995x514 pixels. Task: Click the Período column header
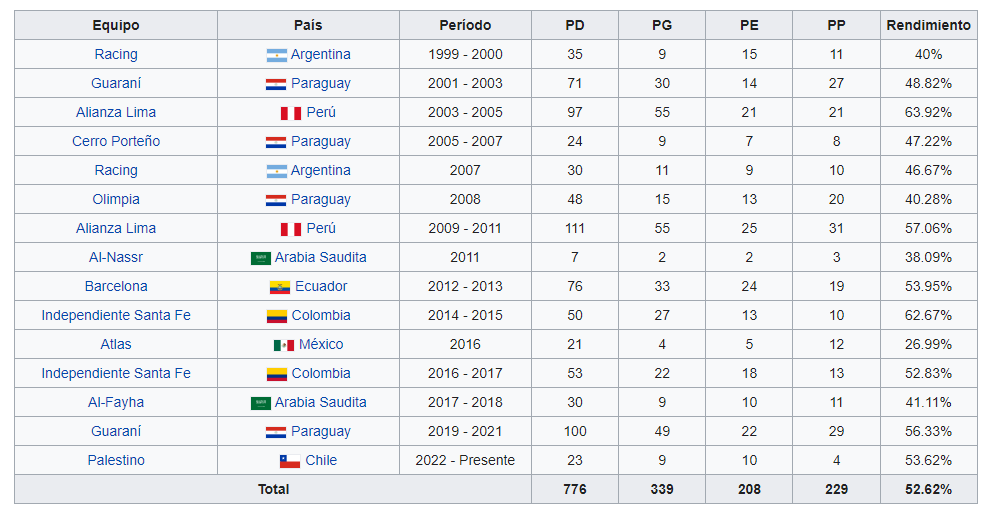465,25
